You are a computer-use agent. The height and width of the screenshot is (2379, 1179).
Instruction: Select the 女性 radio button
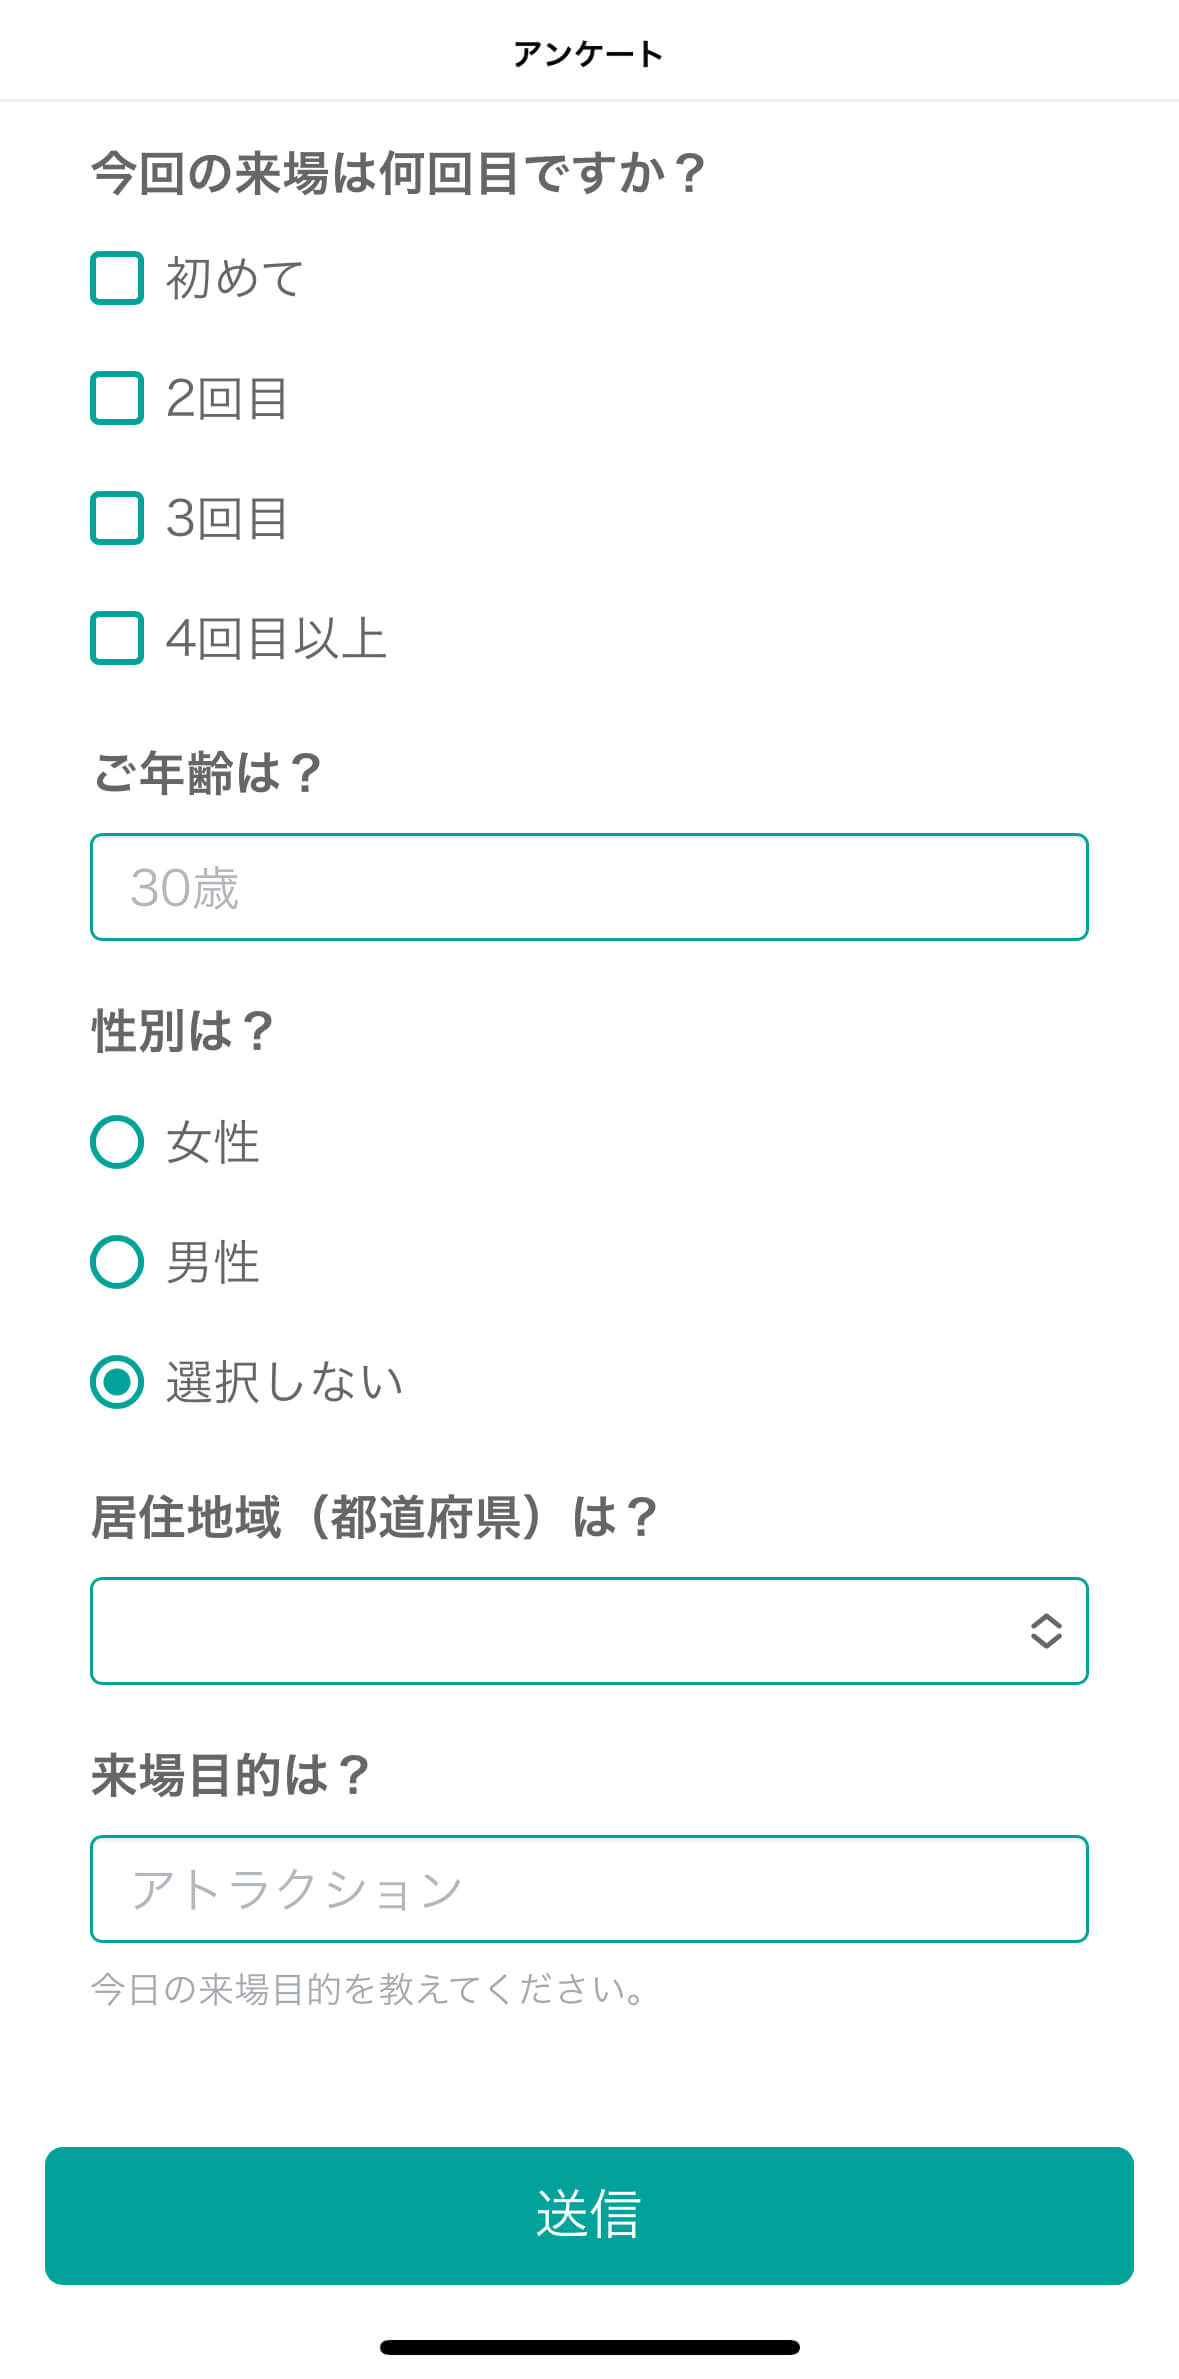pyautogui.click(x=117, y=1142)
